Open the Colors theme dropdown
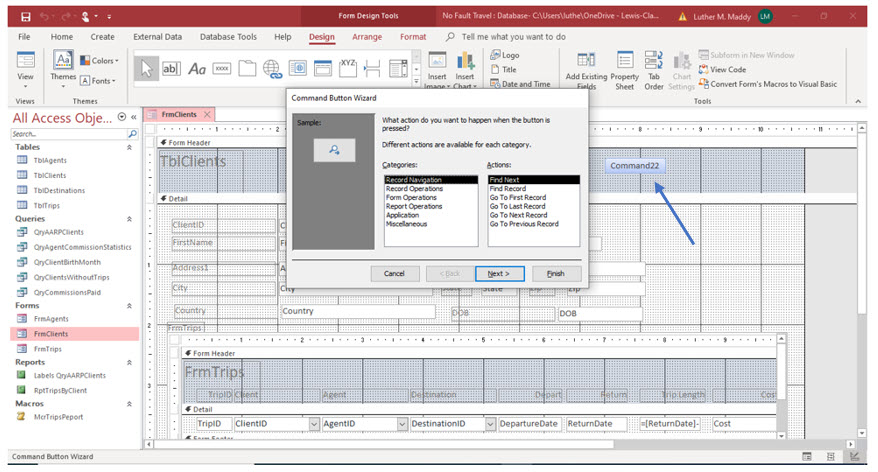The height and width of the screenshot is (472, 878). pyautogui.click(x=100, y=60)
